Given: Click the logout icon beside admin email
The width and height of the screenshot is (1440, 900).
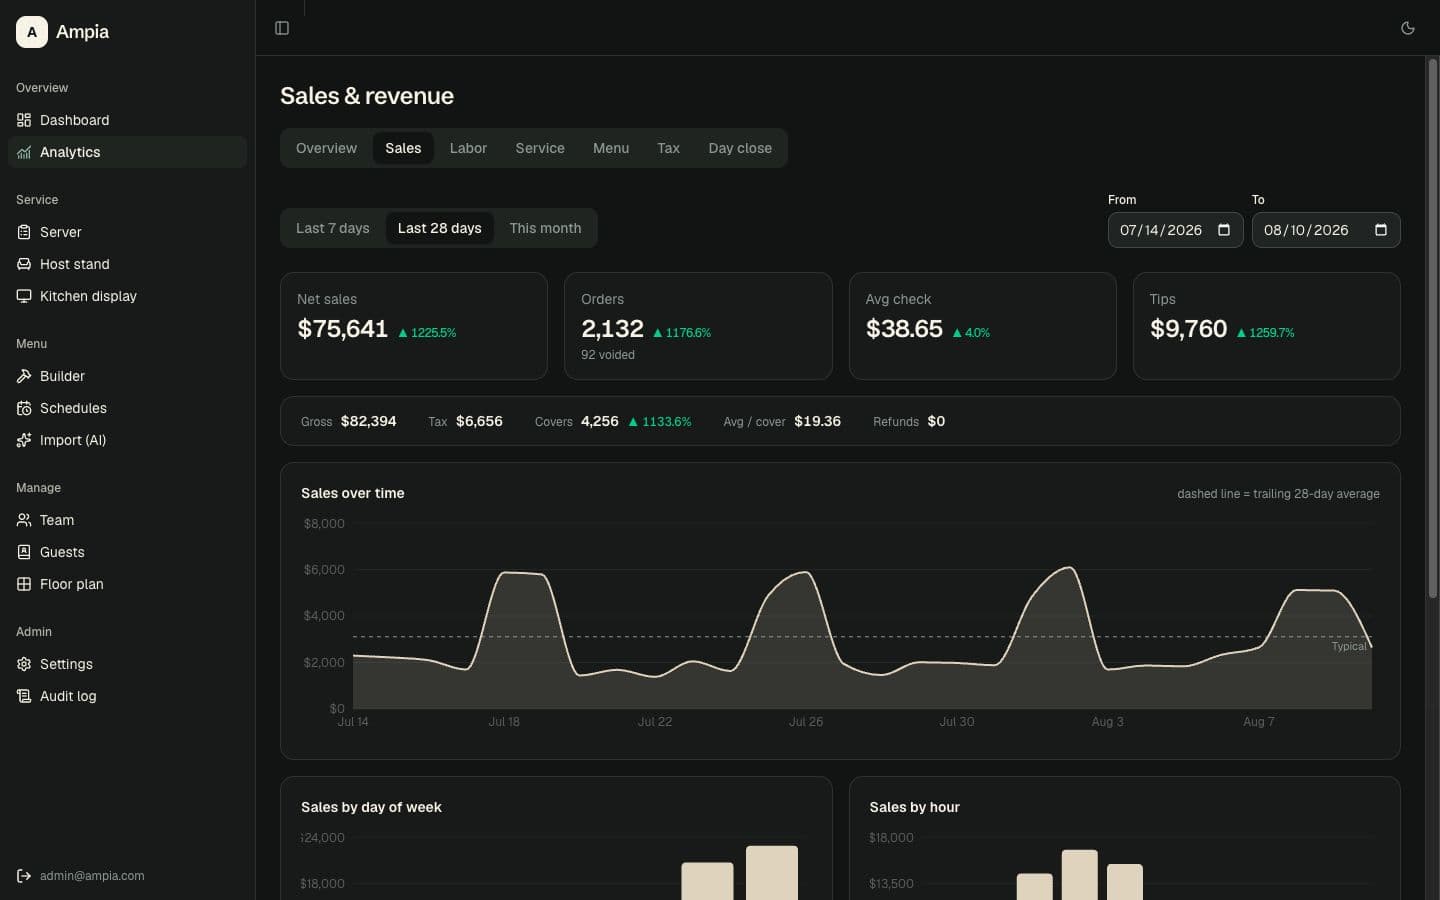Looking at the screenshot, I should click(24, 876).
